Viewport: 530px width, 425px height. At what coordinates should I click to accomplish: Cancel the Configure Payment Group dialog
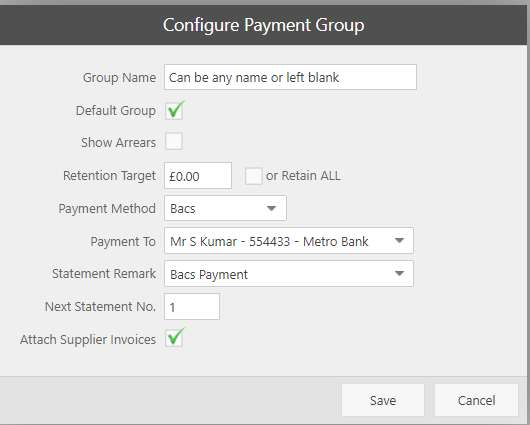476,400
